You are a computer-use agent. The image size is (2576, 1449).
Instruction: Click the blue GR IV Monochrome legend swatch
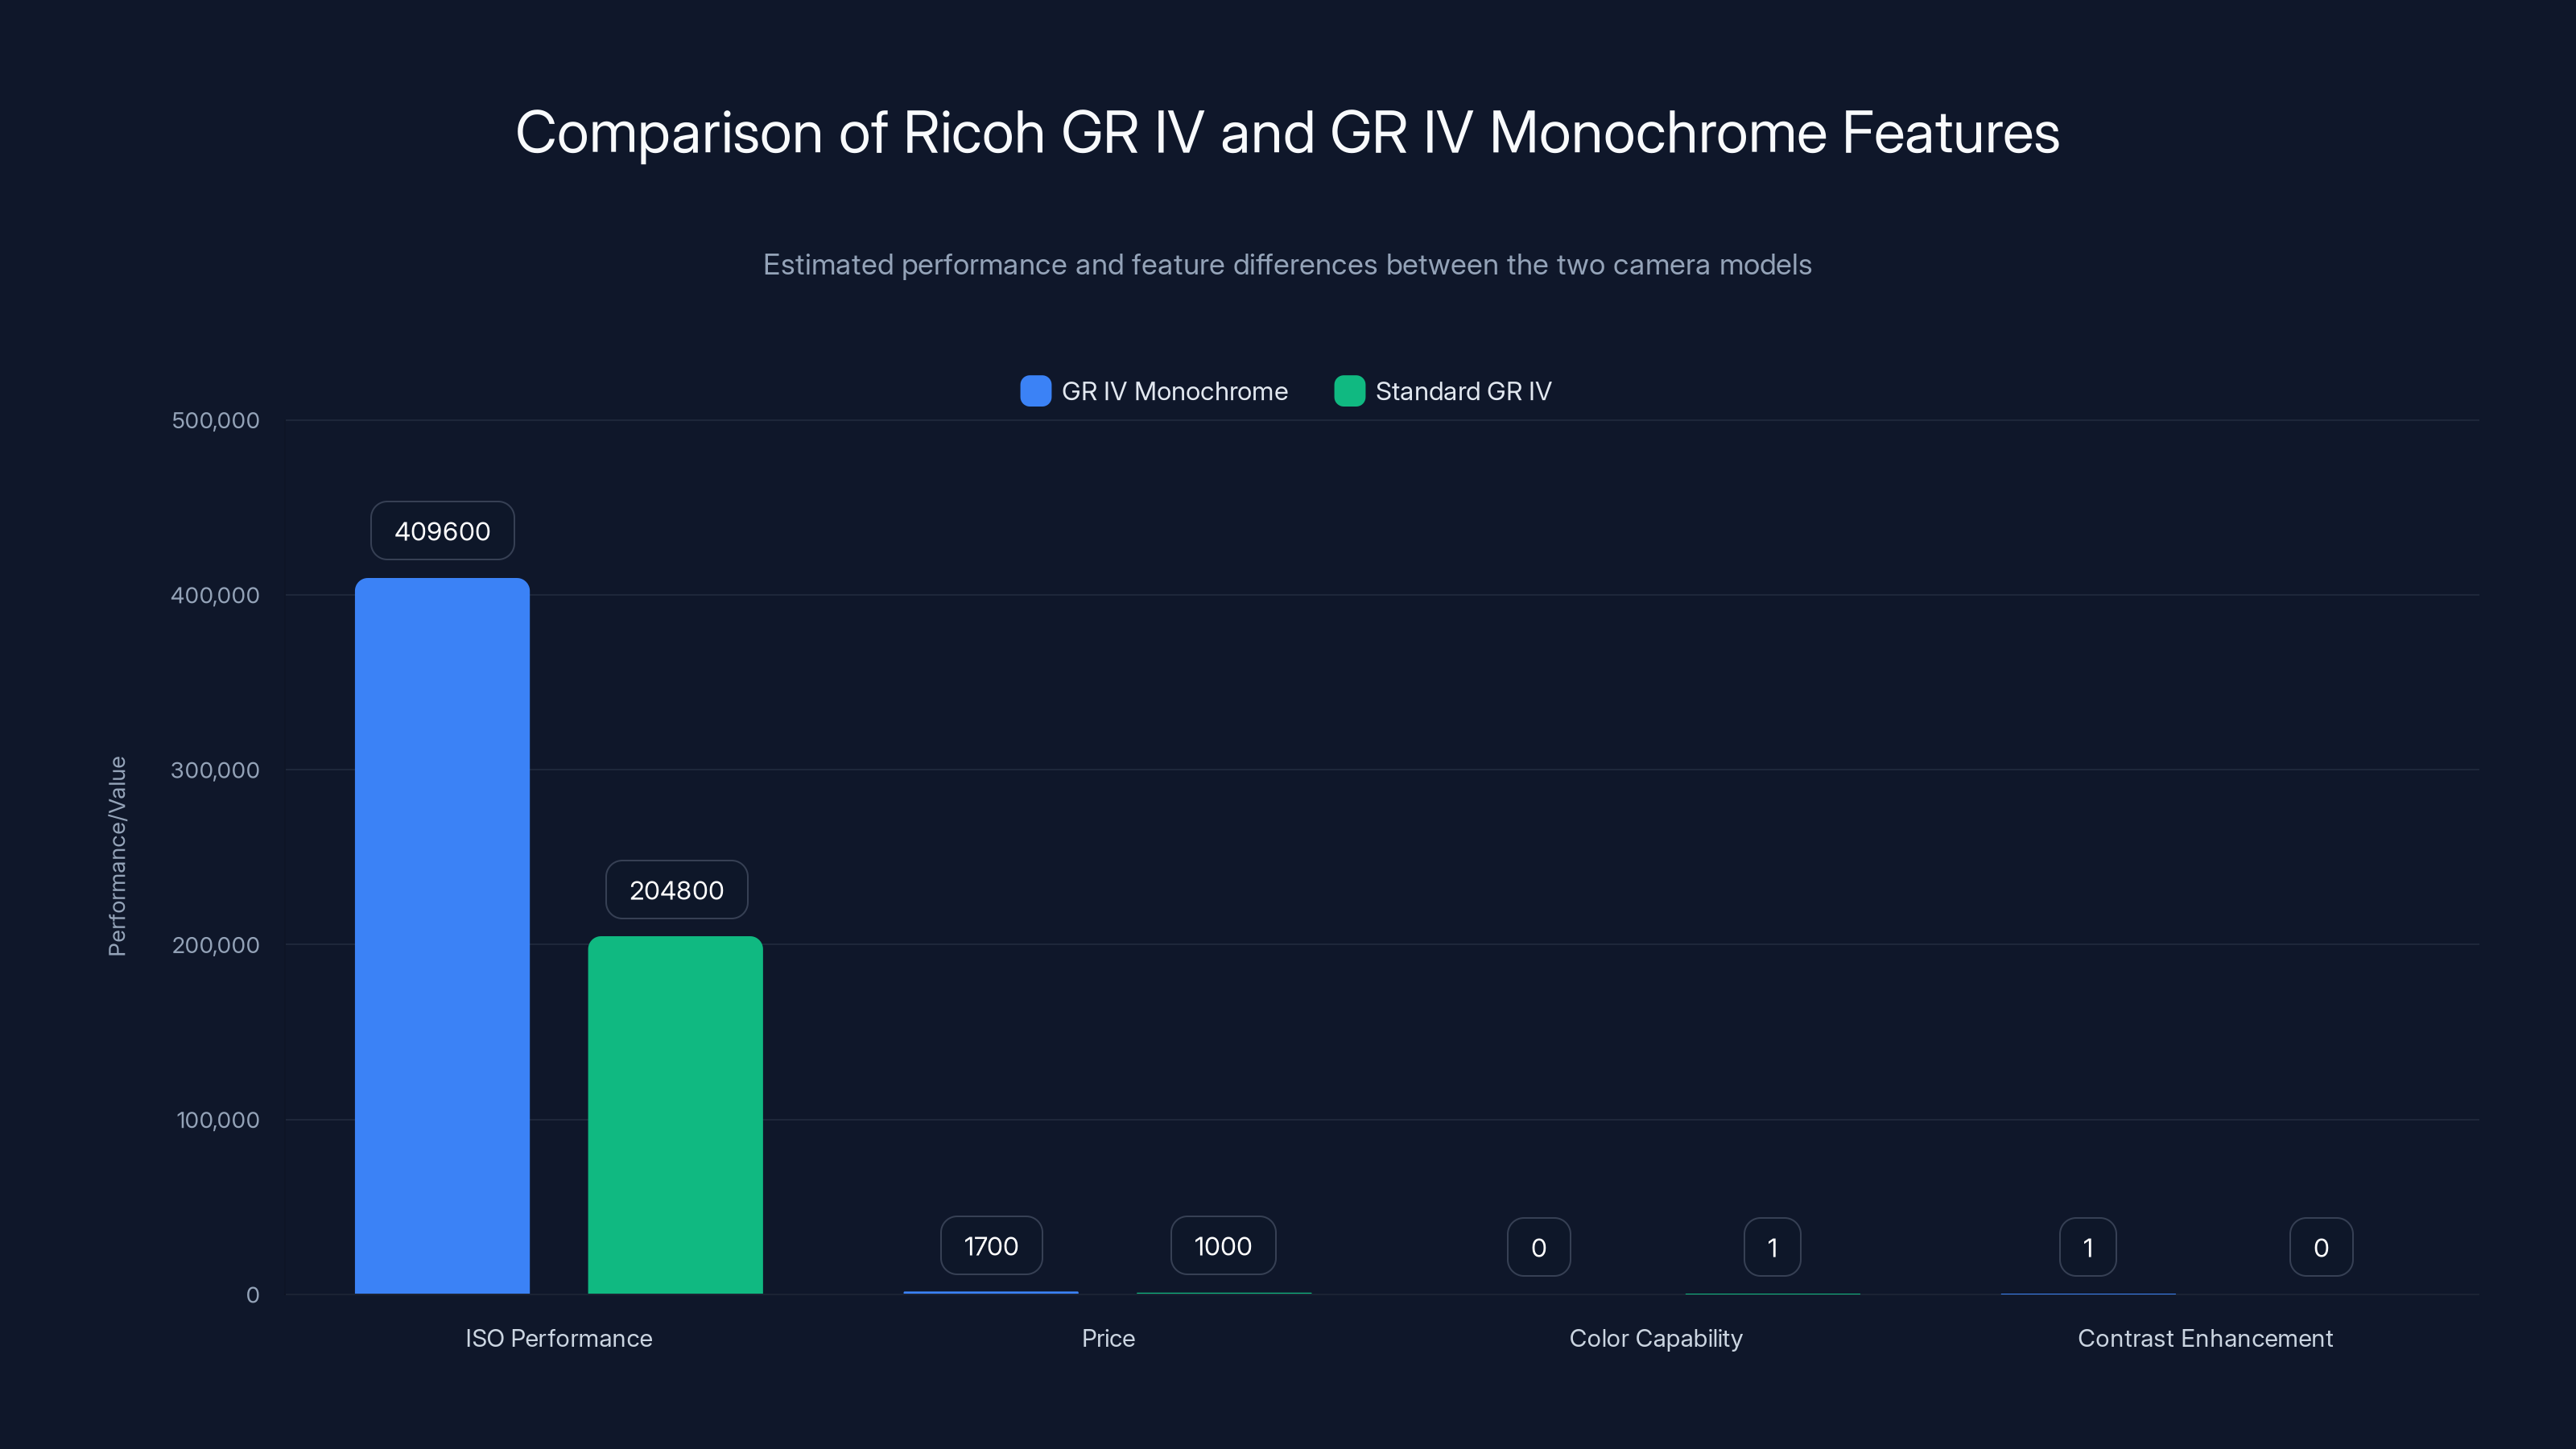1036,391
